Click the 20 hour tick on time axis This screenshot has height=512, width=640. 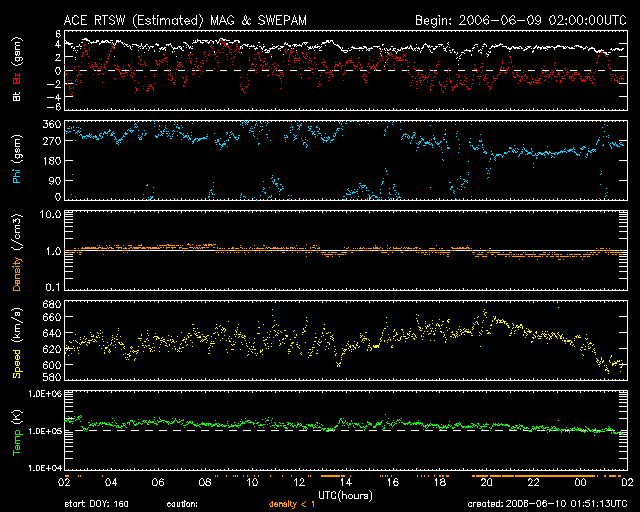point(485,482)
